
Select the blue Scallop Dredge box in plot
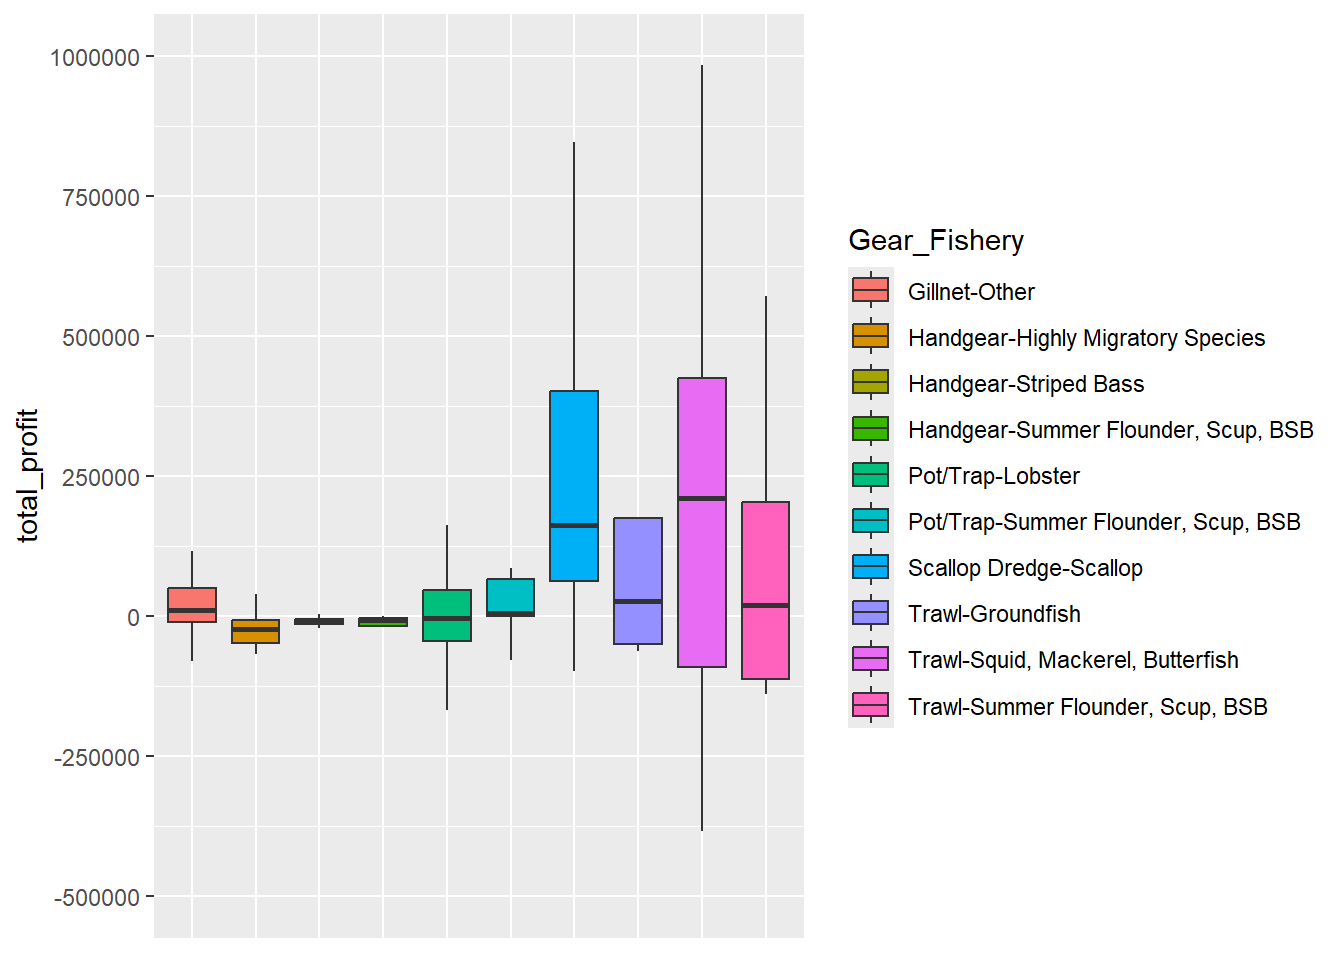point(574,460)
